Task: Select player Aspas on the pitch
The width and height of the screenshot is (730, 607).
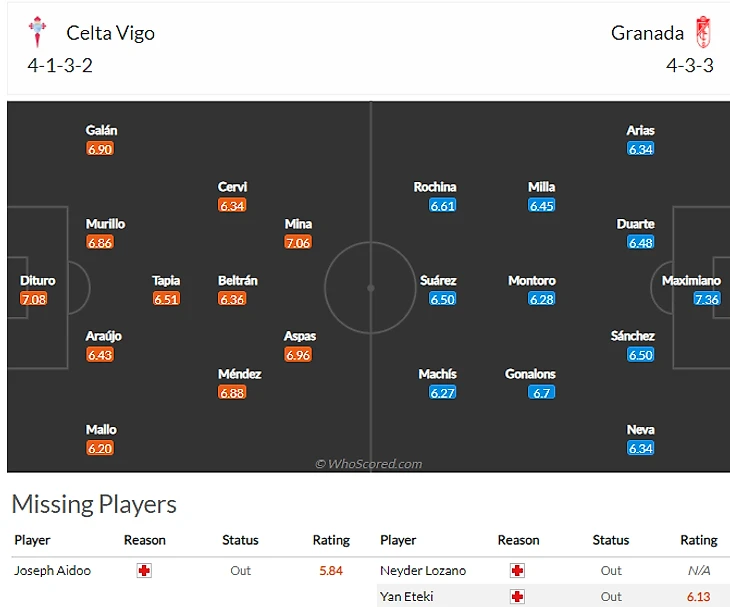Action: click(300, 337)
